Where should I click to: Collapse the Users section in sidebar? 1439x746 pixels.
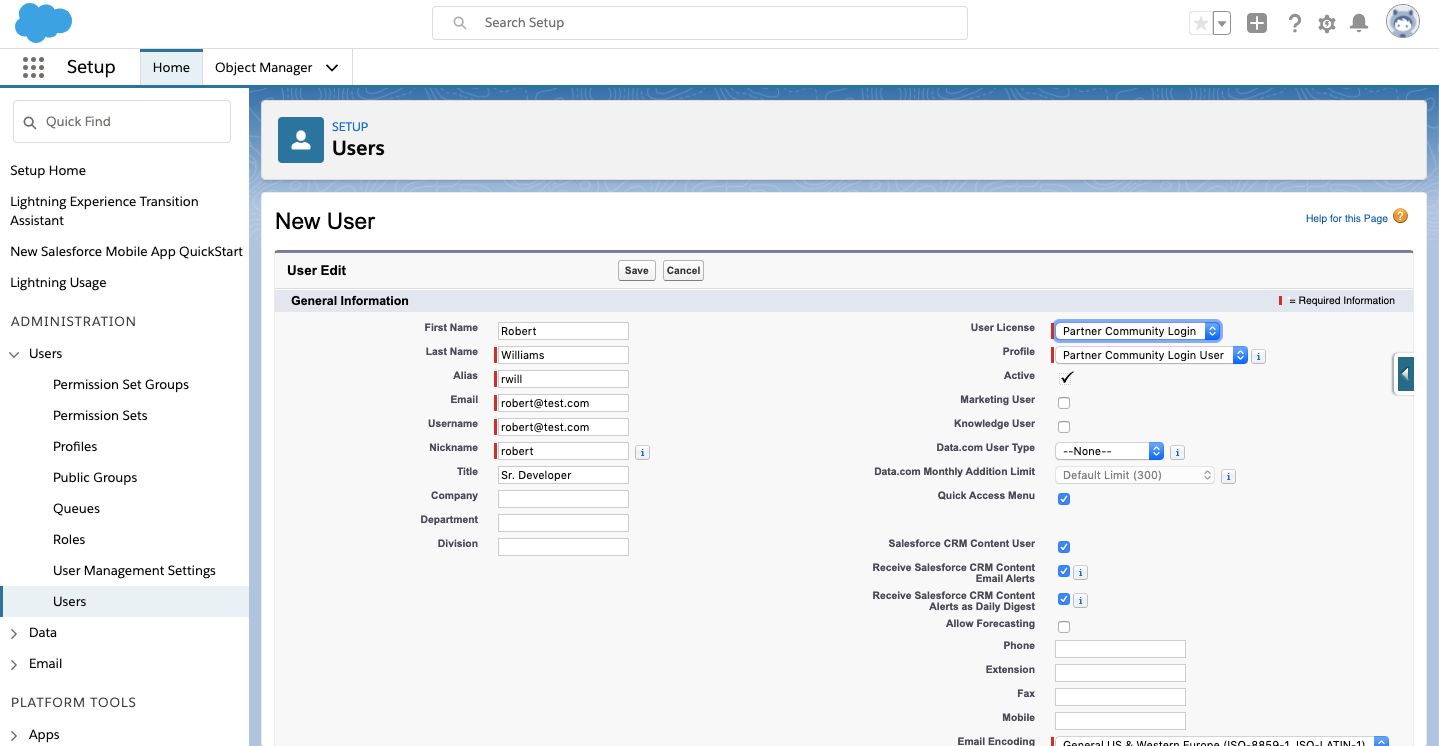pos(14,354)
